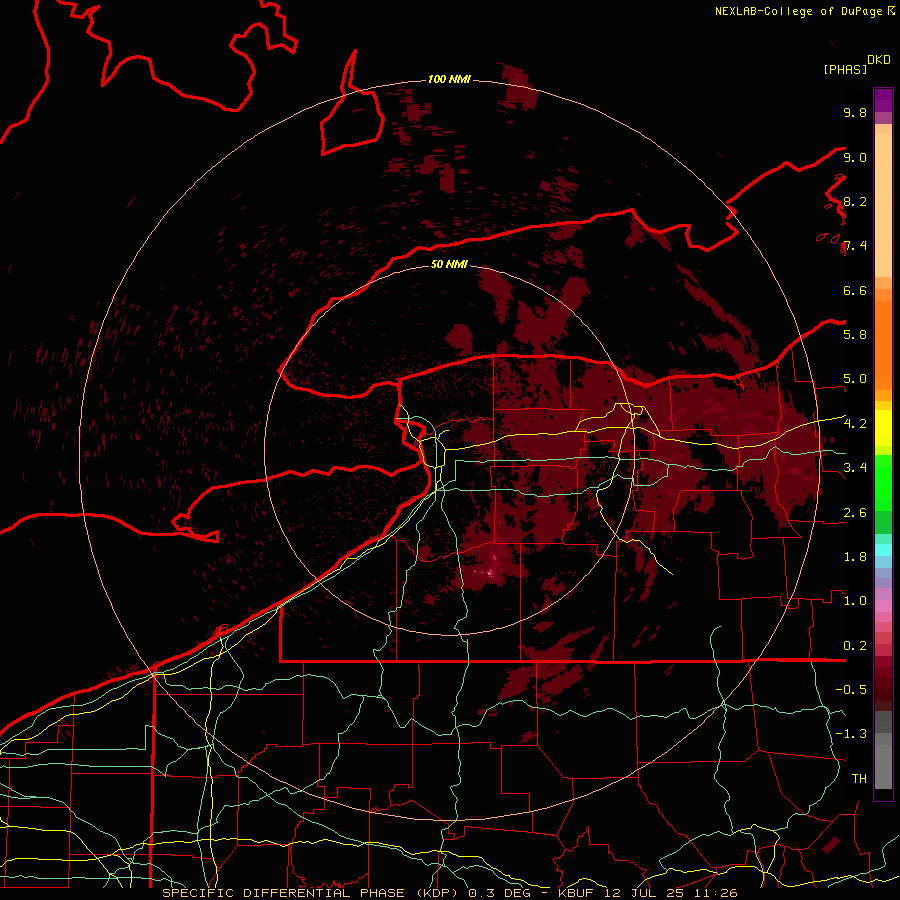Click the 100 NMI range ring label
Image resolution: width=900 pixels, height=900 pixels.
[449, 79]
